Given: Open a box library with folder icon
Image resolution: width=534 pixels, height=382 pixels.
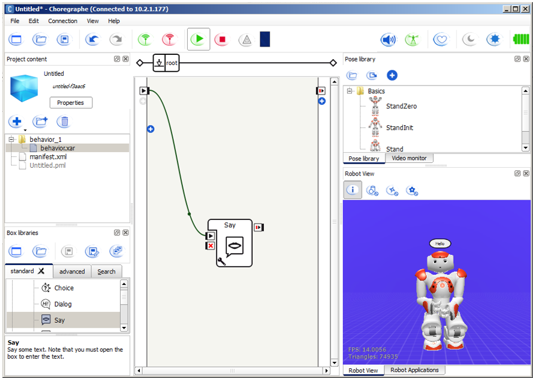Looking at the screenshot, I should 40,252.
